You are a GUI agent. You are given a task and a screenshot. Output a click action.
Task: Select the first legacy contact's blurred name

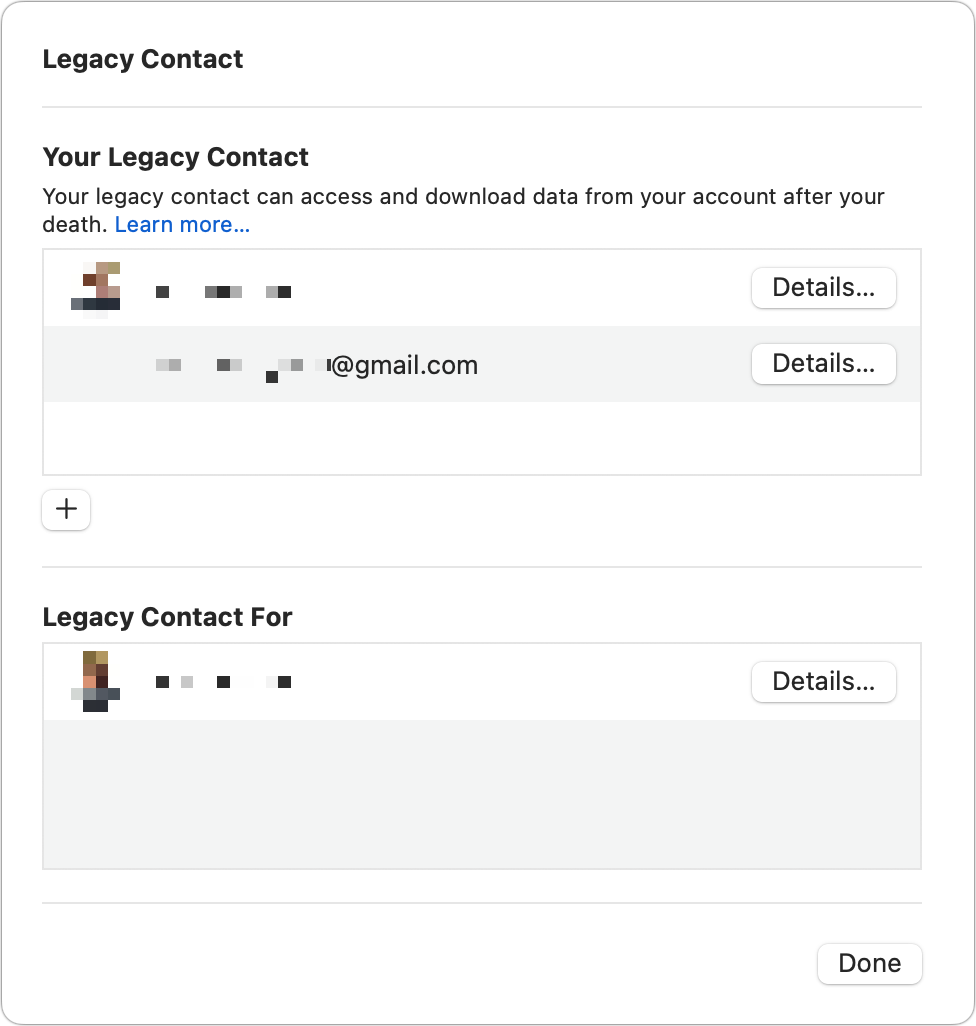[x=223, y=291]
